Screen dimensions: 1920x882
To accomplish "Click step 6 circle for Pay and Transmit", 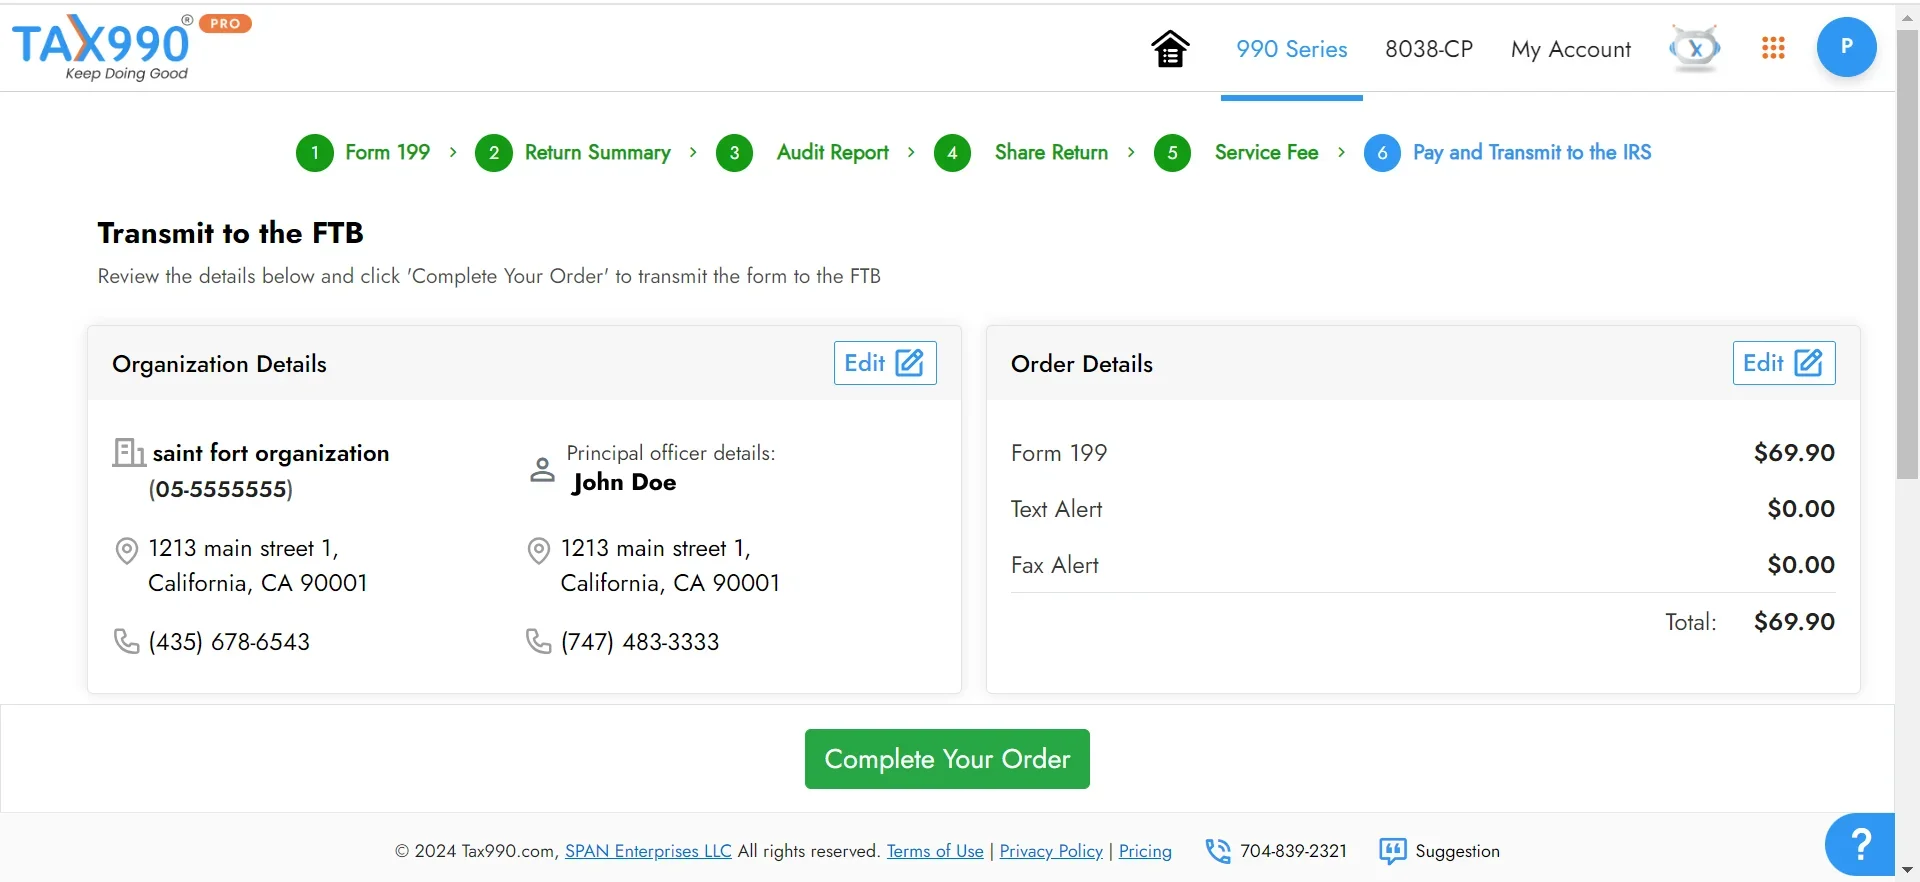I will coord(1383,153).
